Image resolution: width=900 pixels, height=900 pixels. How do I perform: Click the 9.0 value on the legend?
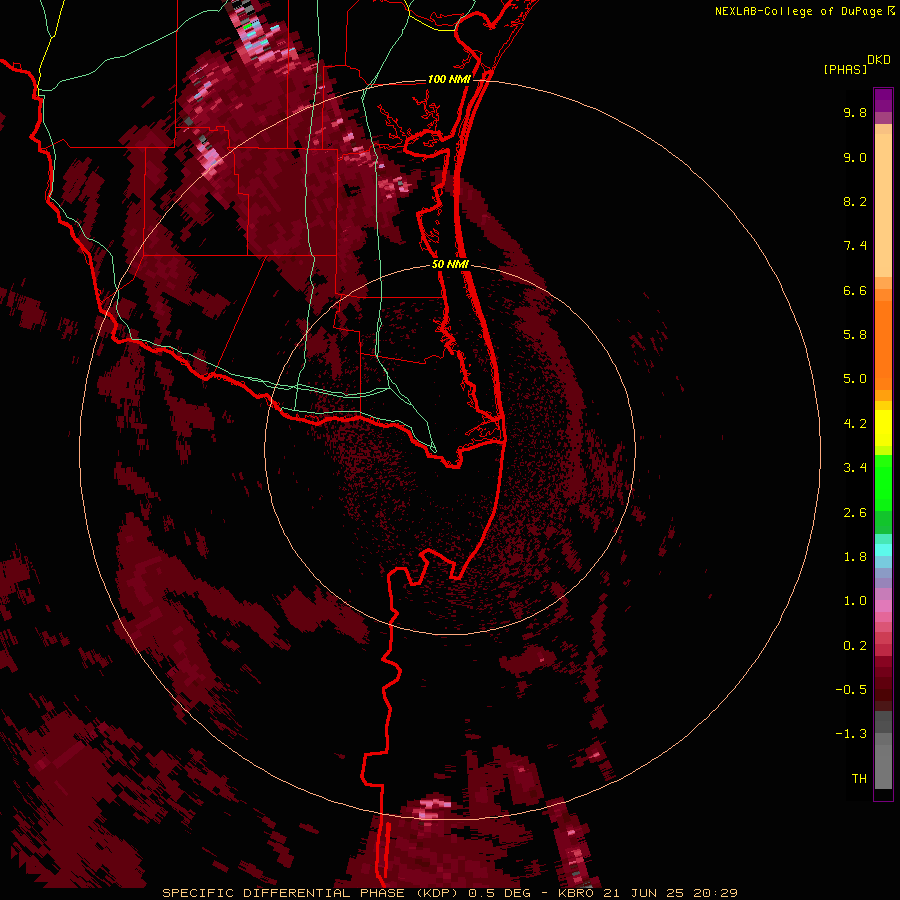tap(855, 157)
